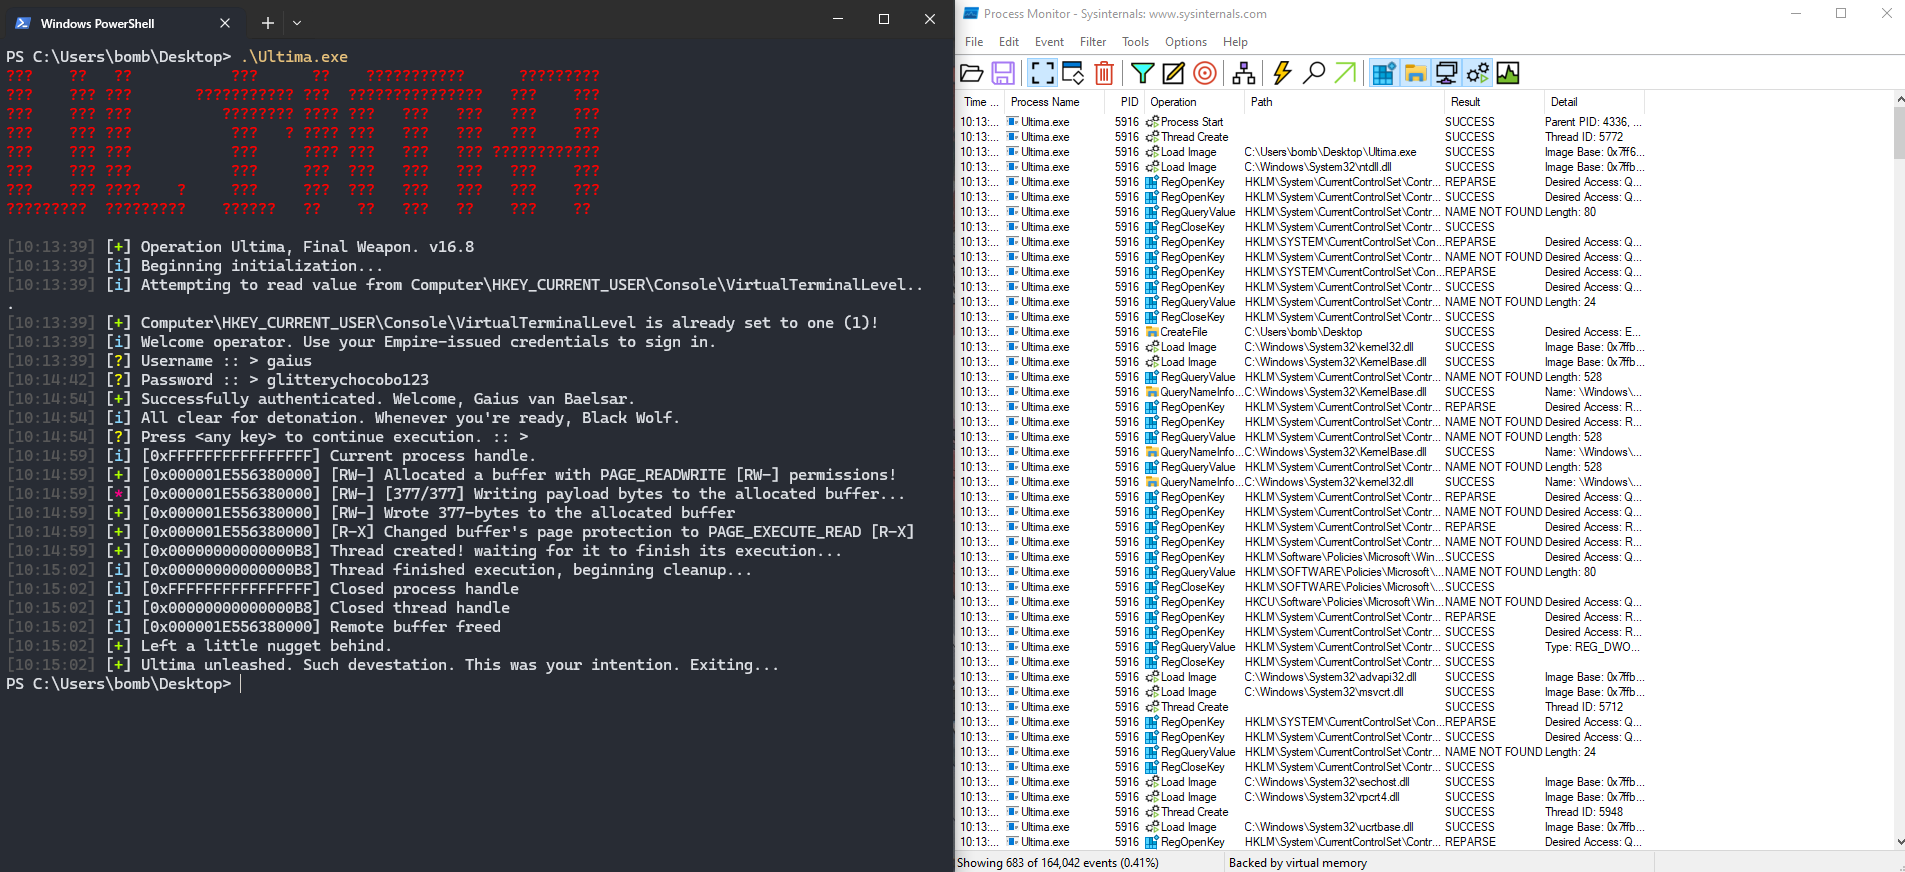1905x872 pixels.
Task: Toggle Show Registry Activity icon
Action: pos(1384,73)
